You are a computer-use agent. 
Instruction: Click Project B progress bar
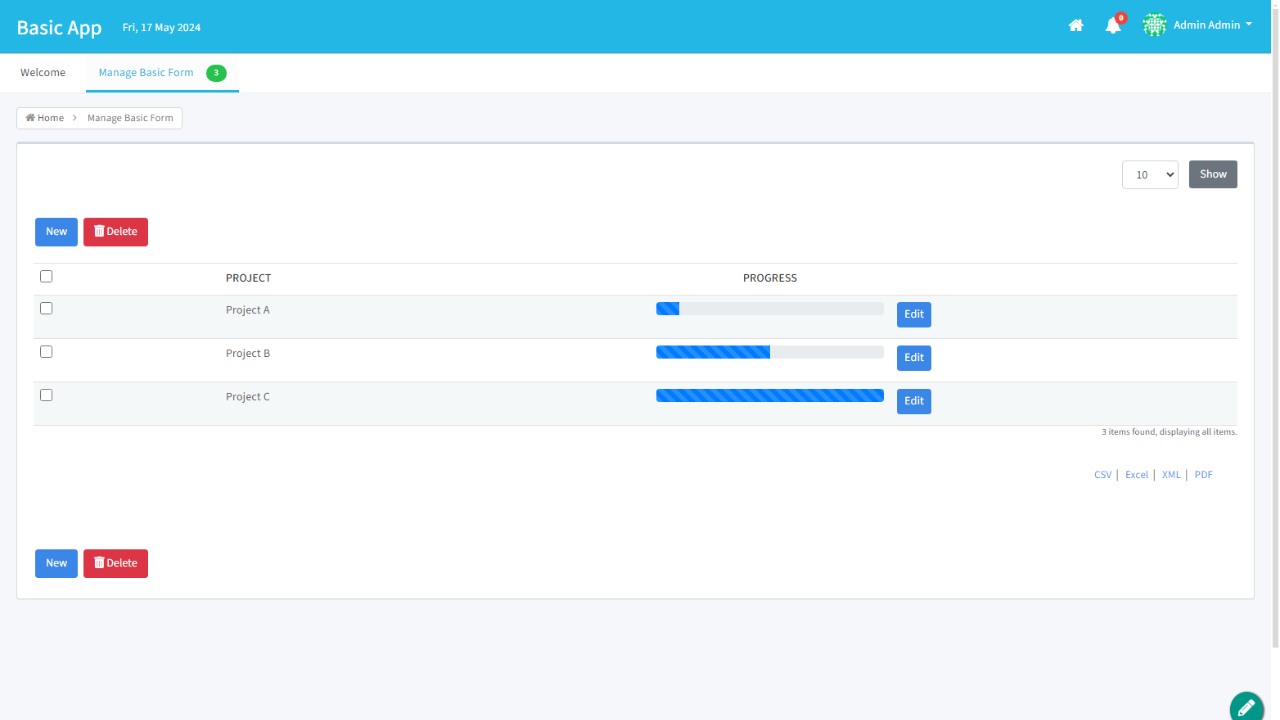pos(770,352)
